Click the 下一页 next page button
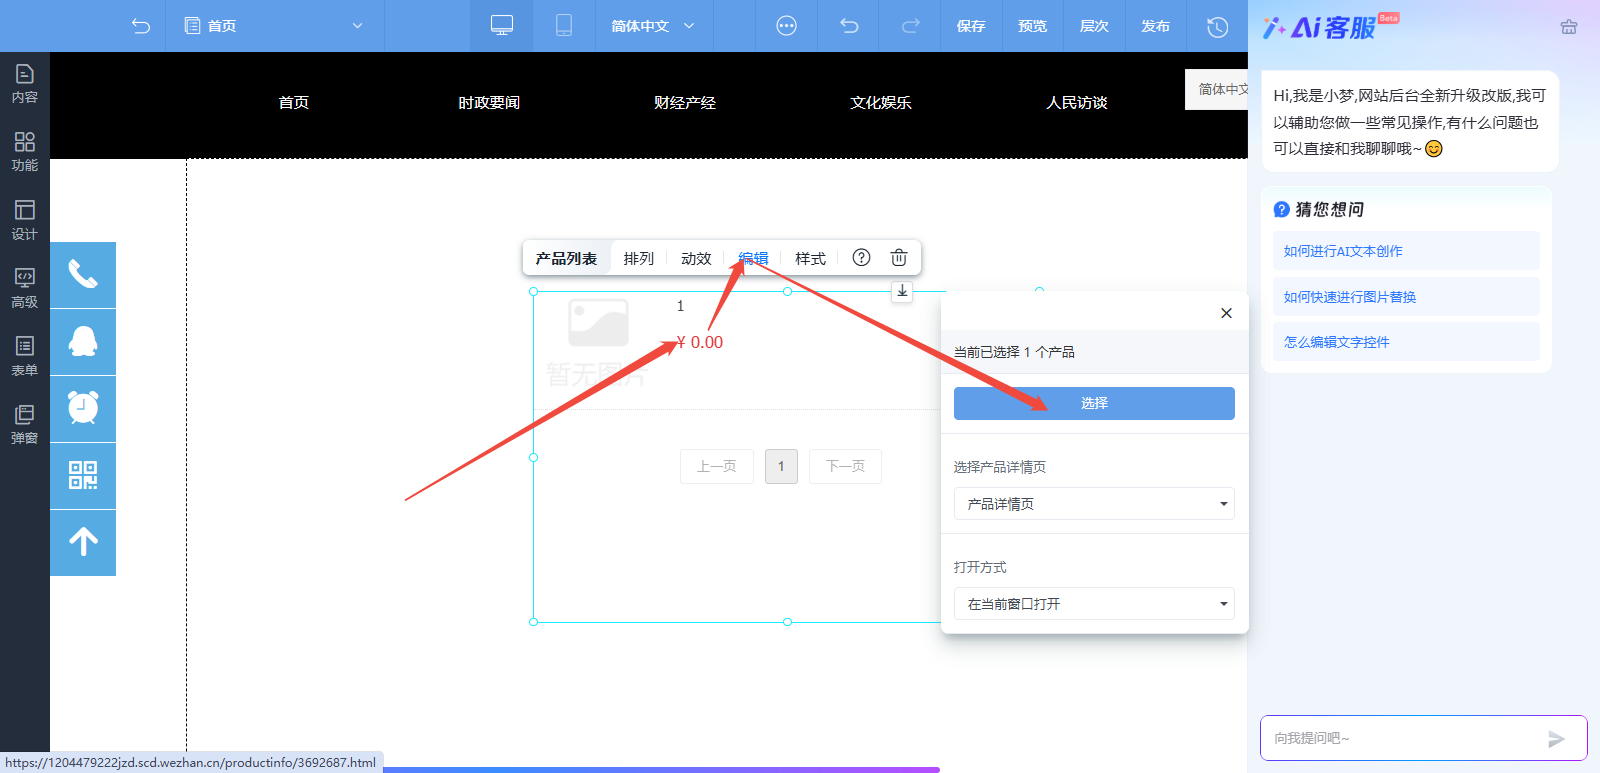Viewport: 1600px width, 773px height. pyautogui.click(x=846, y=466)
